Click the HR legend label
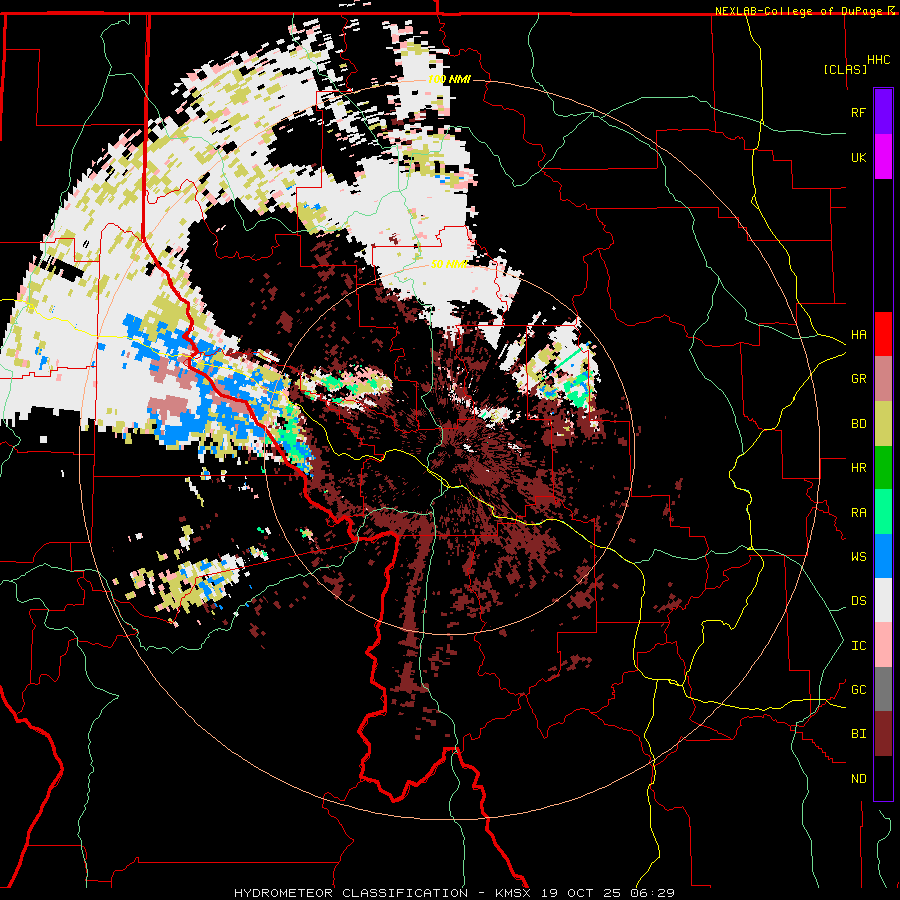 (858, 468)
